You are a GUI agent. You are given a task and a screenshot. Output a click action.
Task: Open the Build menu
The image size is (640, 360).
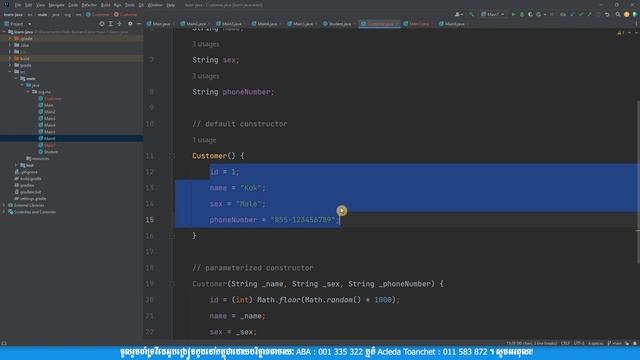pyautogui.click(x=105, y=5)
